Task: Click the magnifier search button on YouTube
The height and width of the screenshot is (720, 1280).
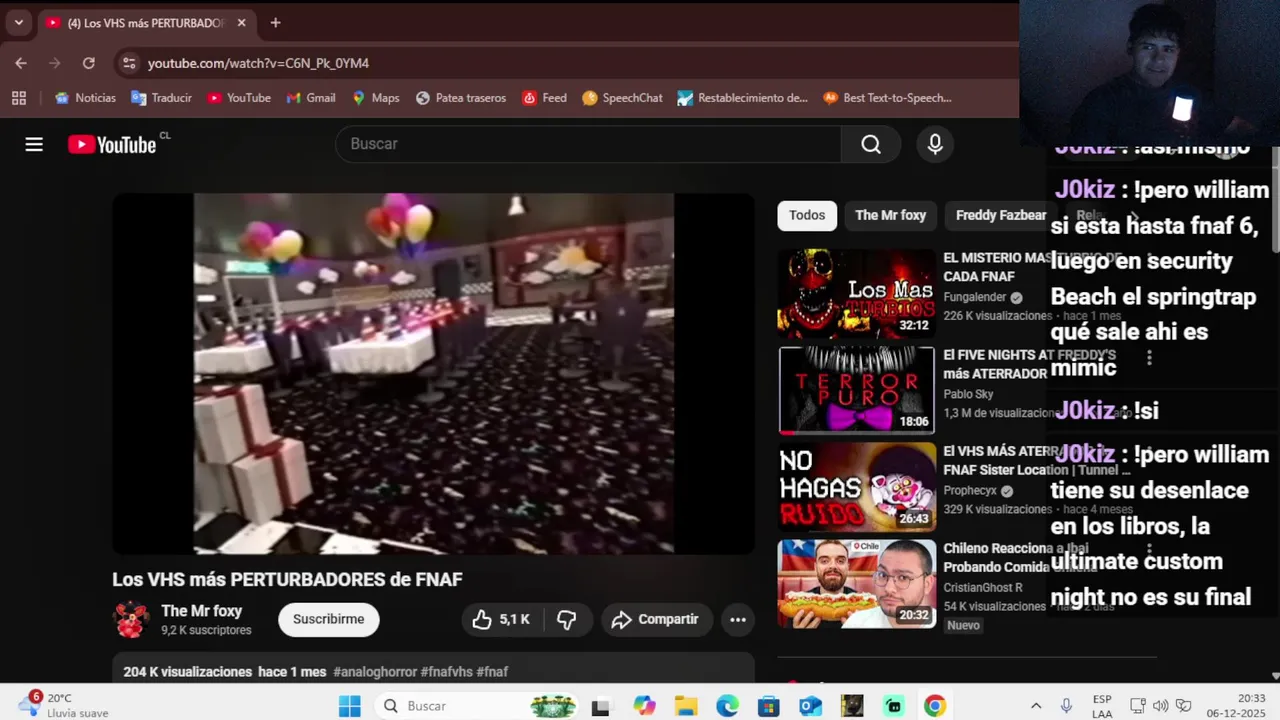Action: (x=871, y=144)
